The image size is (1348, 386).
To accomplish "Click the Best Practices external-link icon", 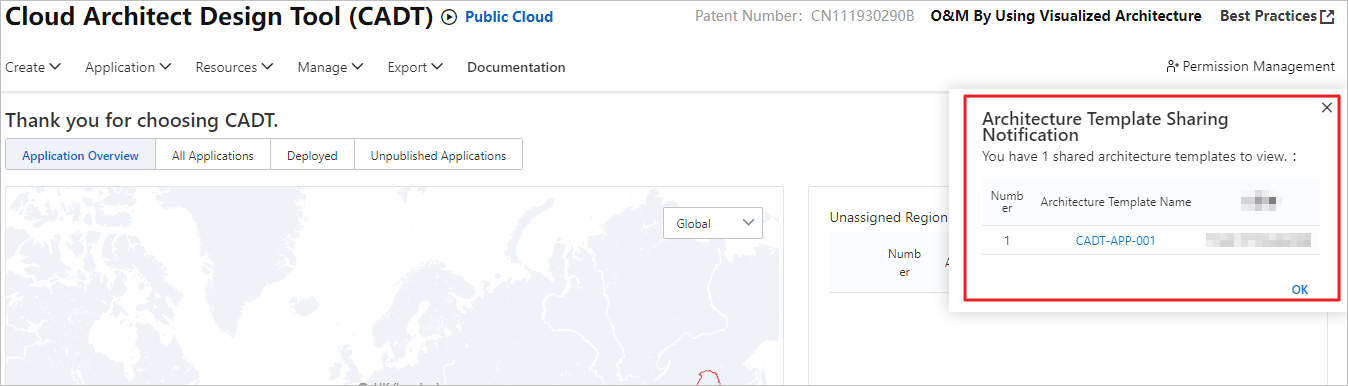I will click(1327, 16).
